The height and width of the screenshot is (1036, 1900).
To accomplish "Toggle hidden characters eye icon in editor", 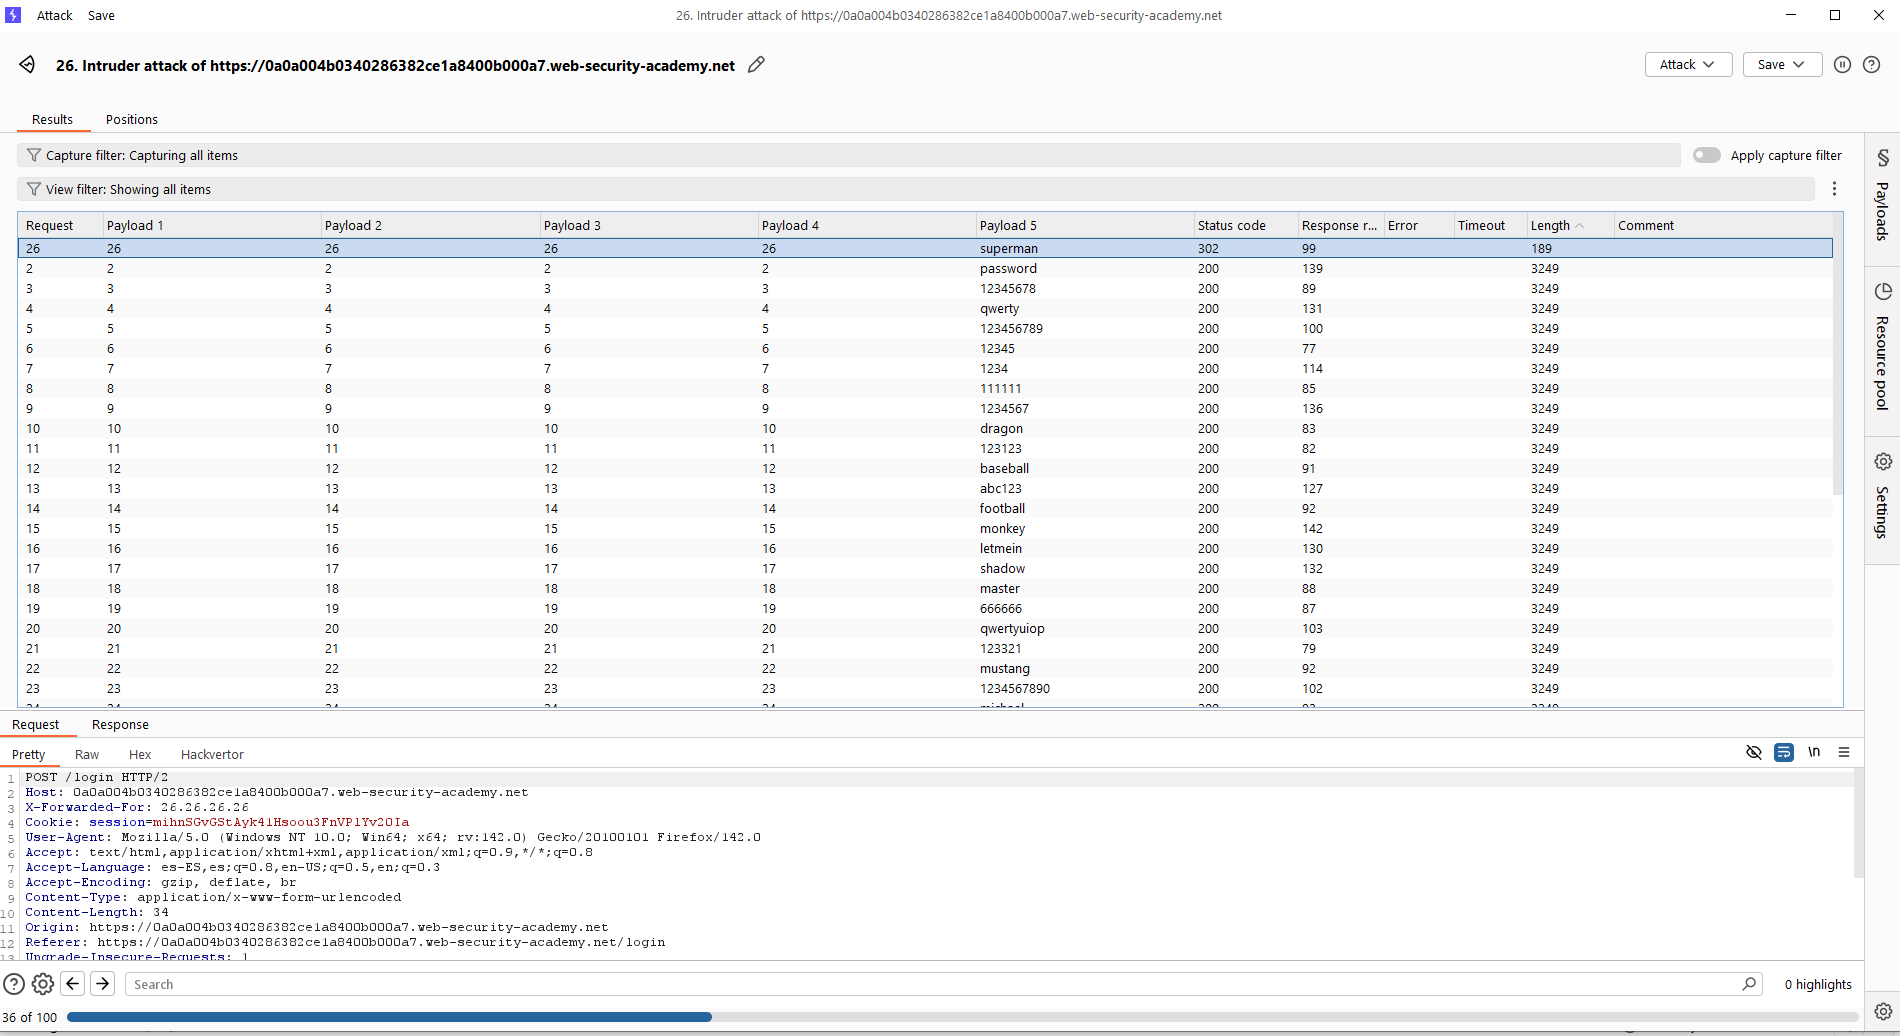I will point(1753,752).
